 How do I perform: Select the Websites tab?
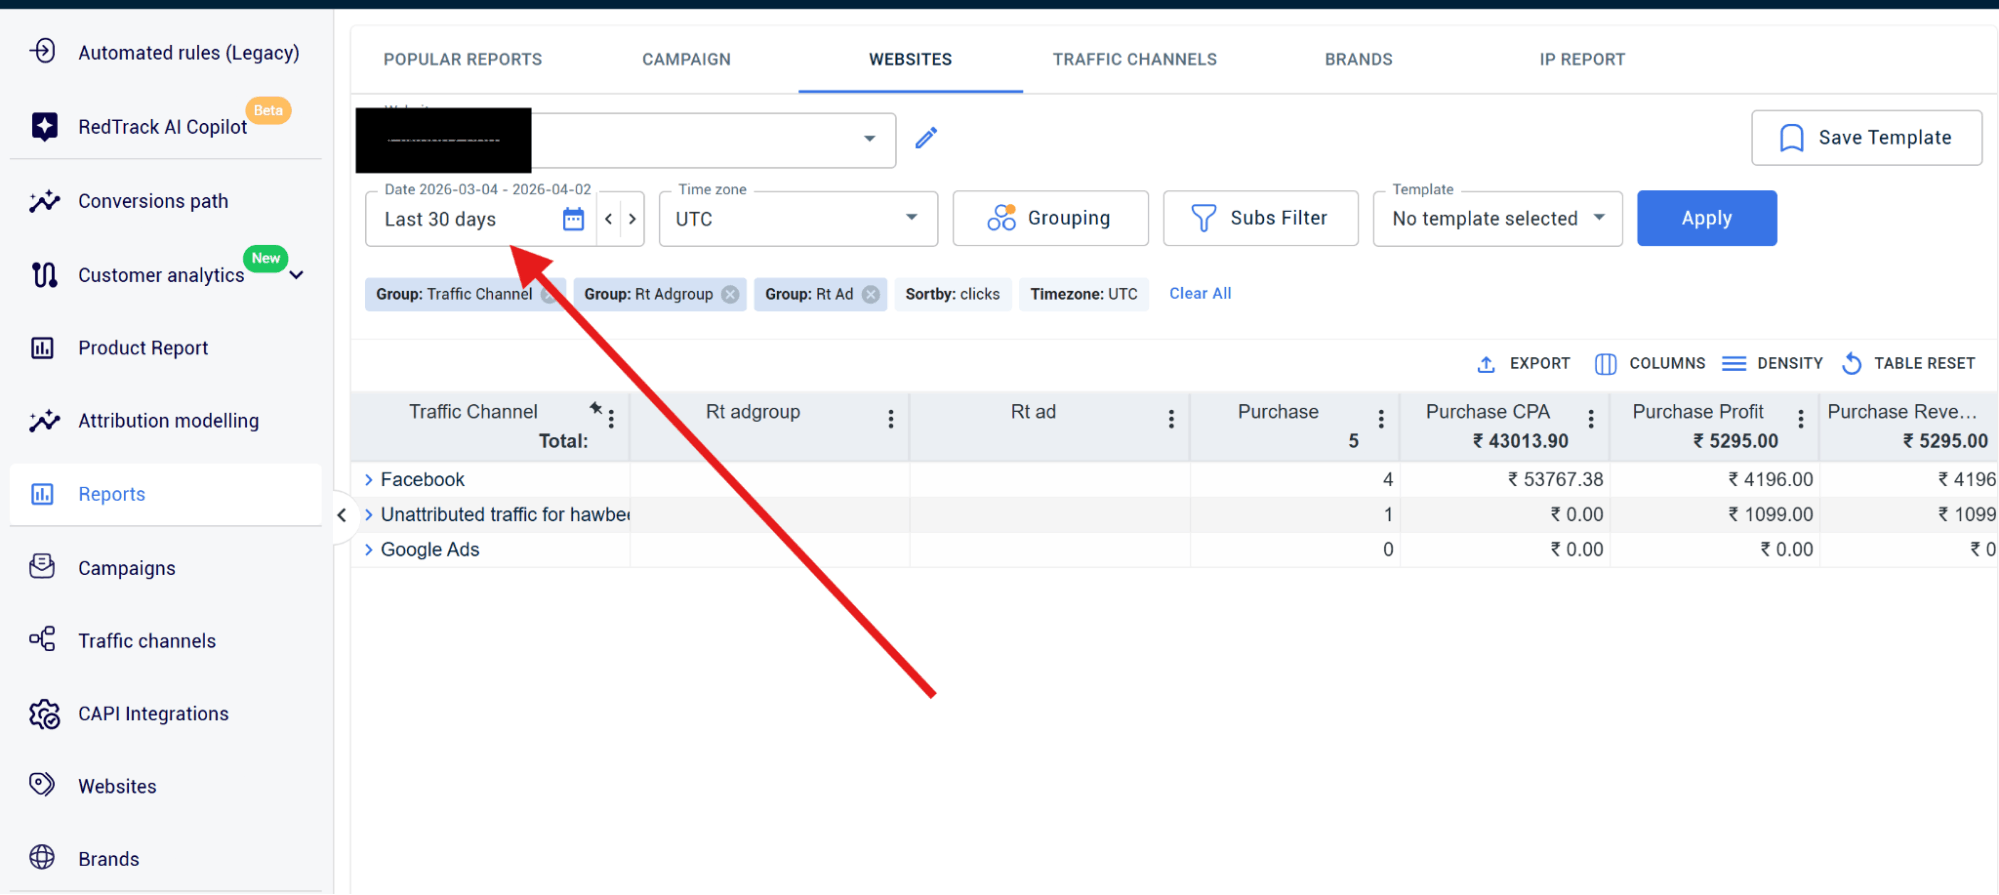[x=910, y=60]
